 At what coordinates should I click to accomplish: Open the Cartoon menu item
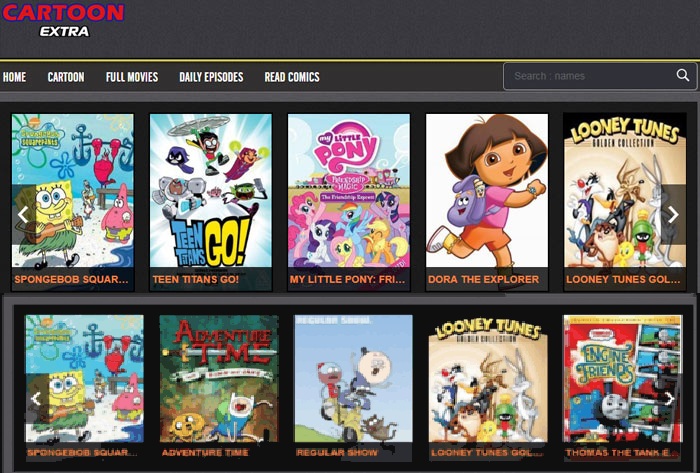pos(66,77)
